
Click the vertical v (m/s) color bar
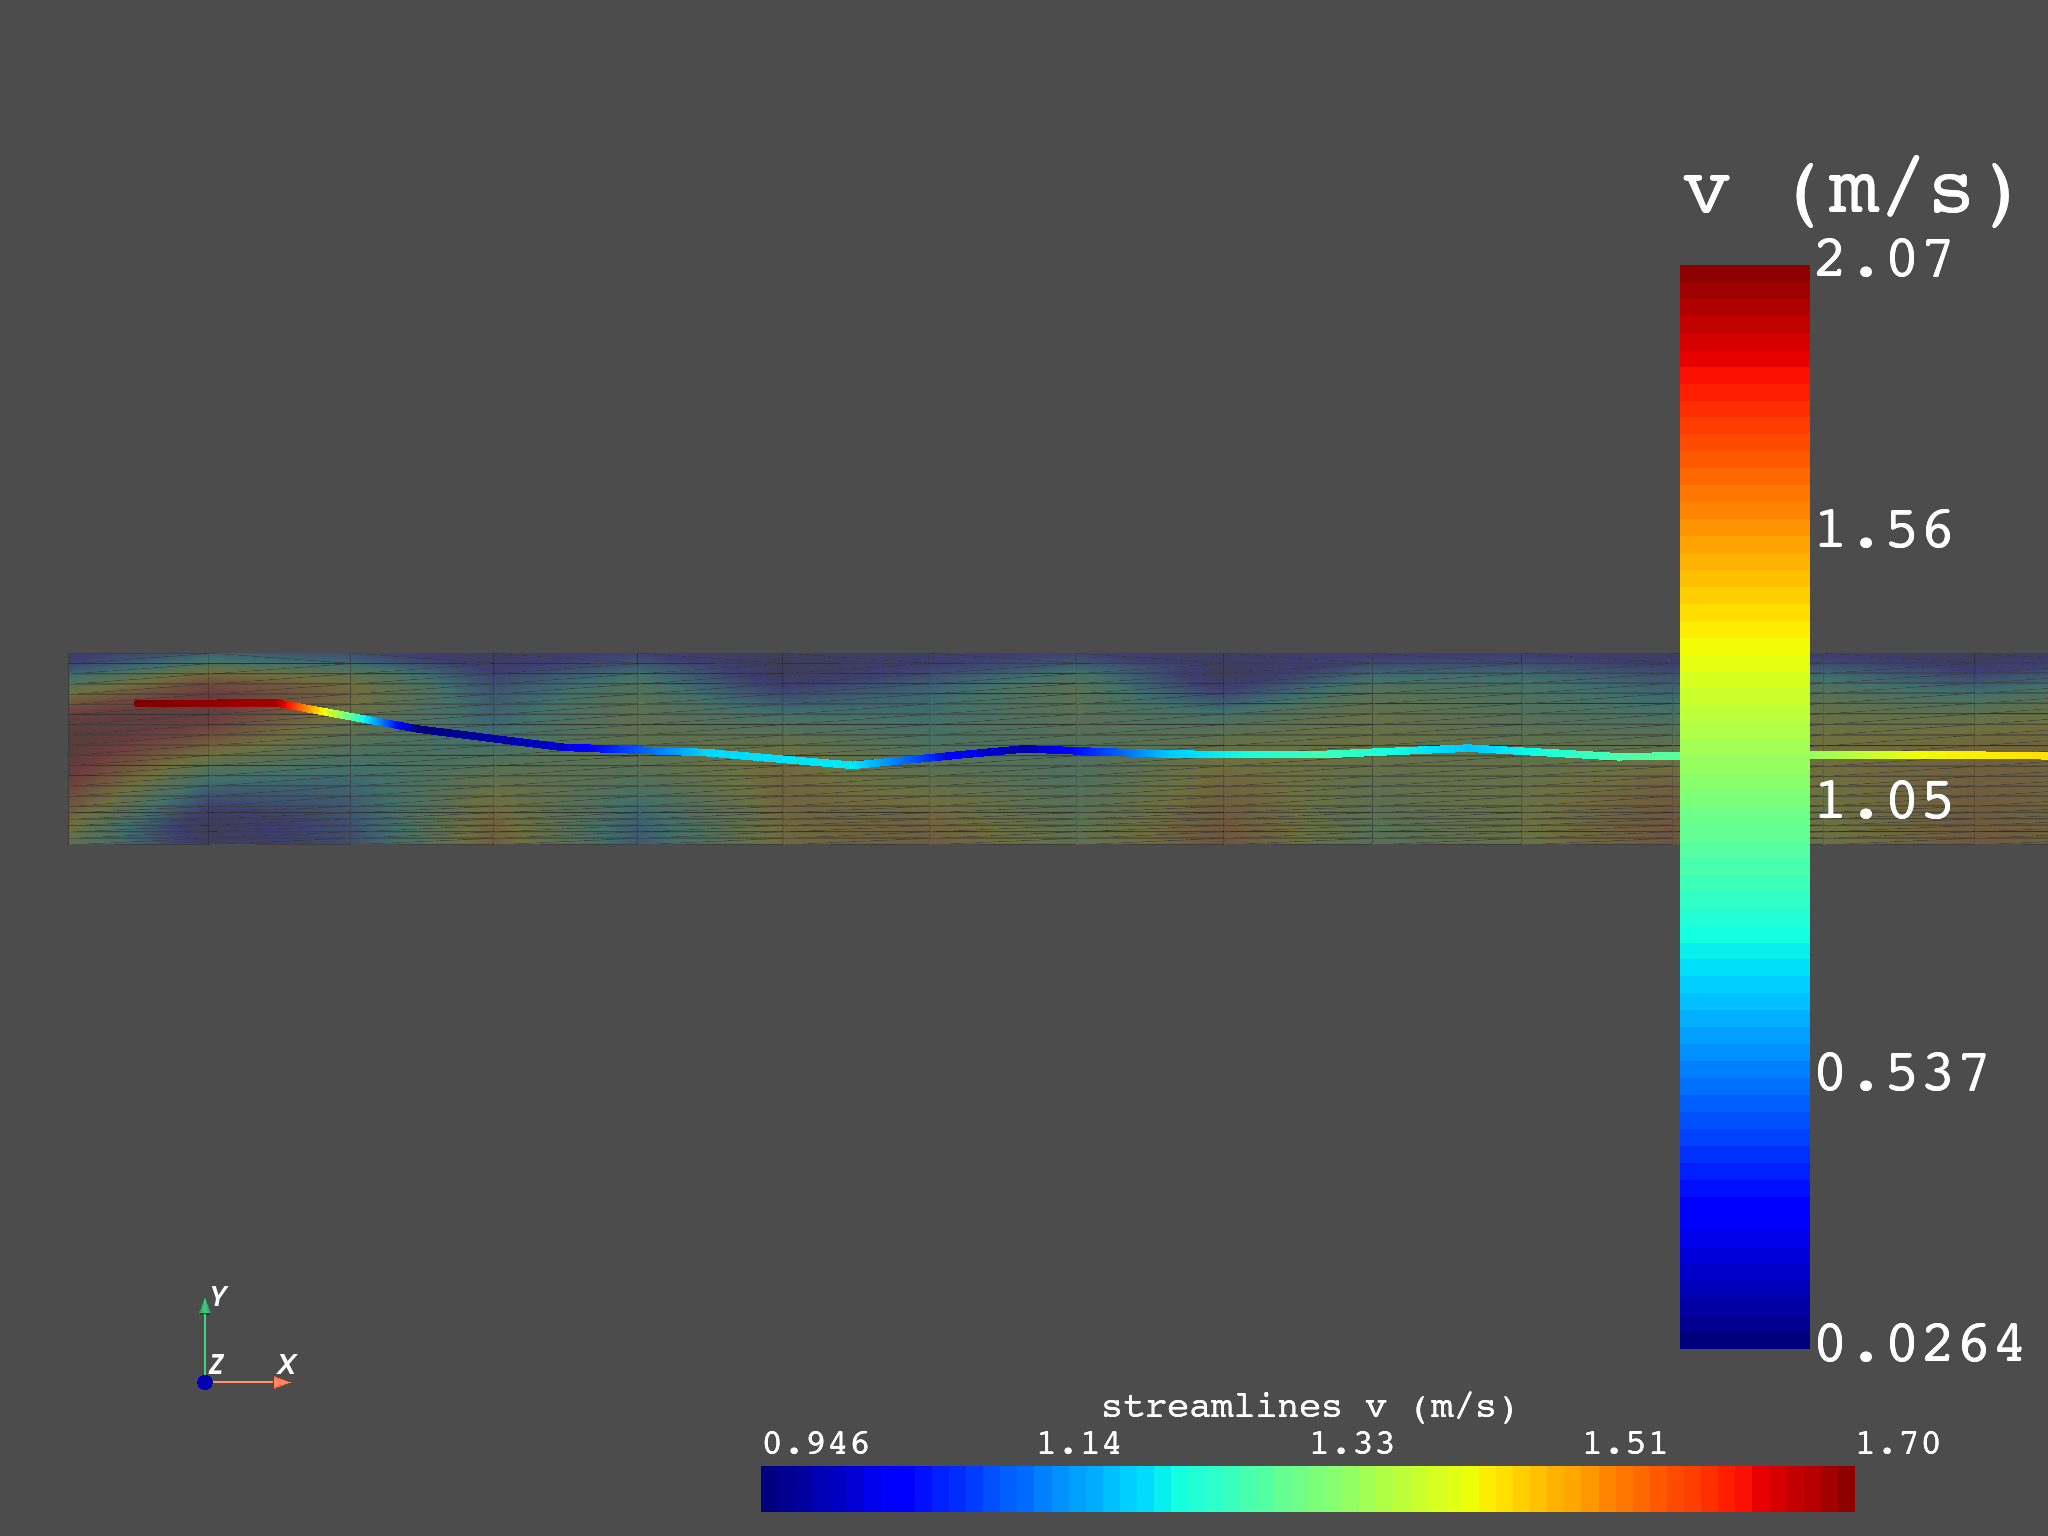(1744, 807)
